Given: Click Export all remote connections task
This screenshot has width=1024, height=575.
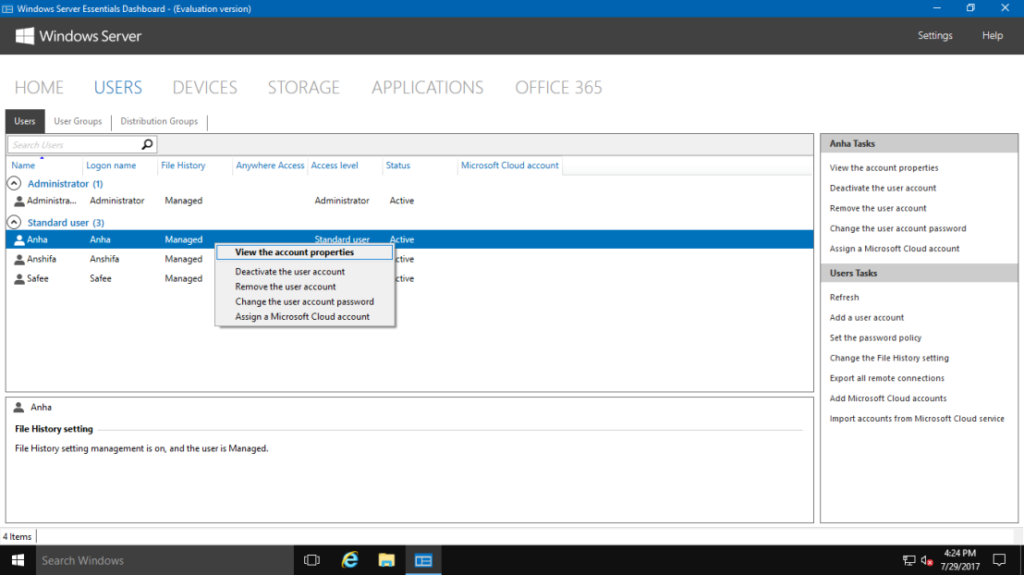Looking at the screenshot, I should tap(886, 378).
